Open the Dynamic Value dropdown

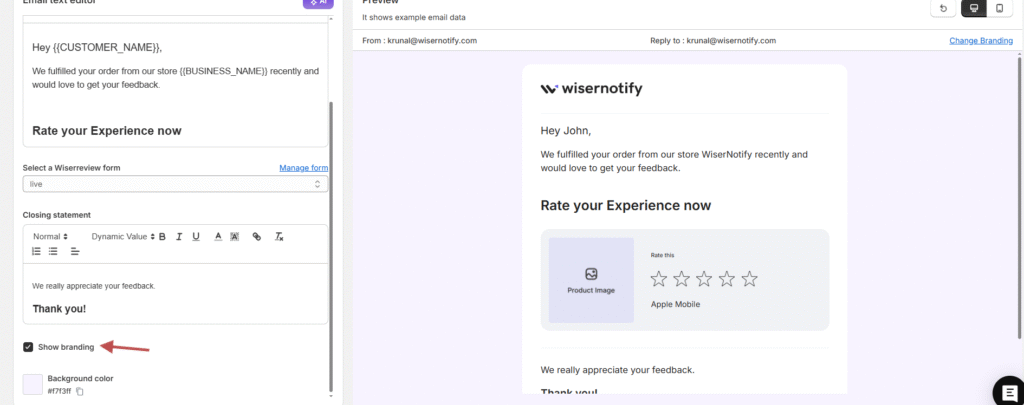123,237
